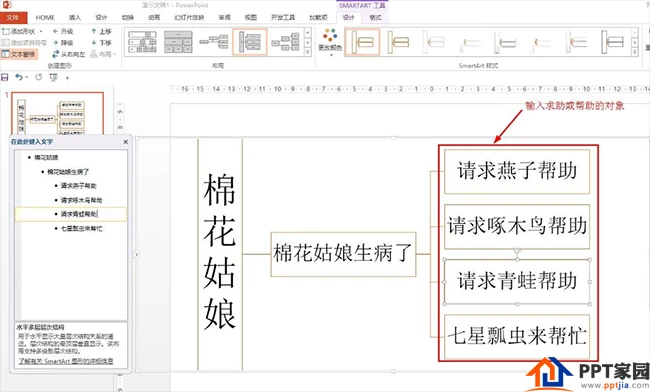
Task: Expand the layouts gallery more arrow
Action: (308, 52)
